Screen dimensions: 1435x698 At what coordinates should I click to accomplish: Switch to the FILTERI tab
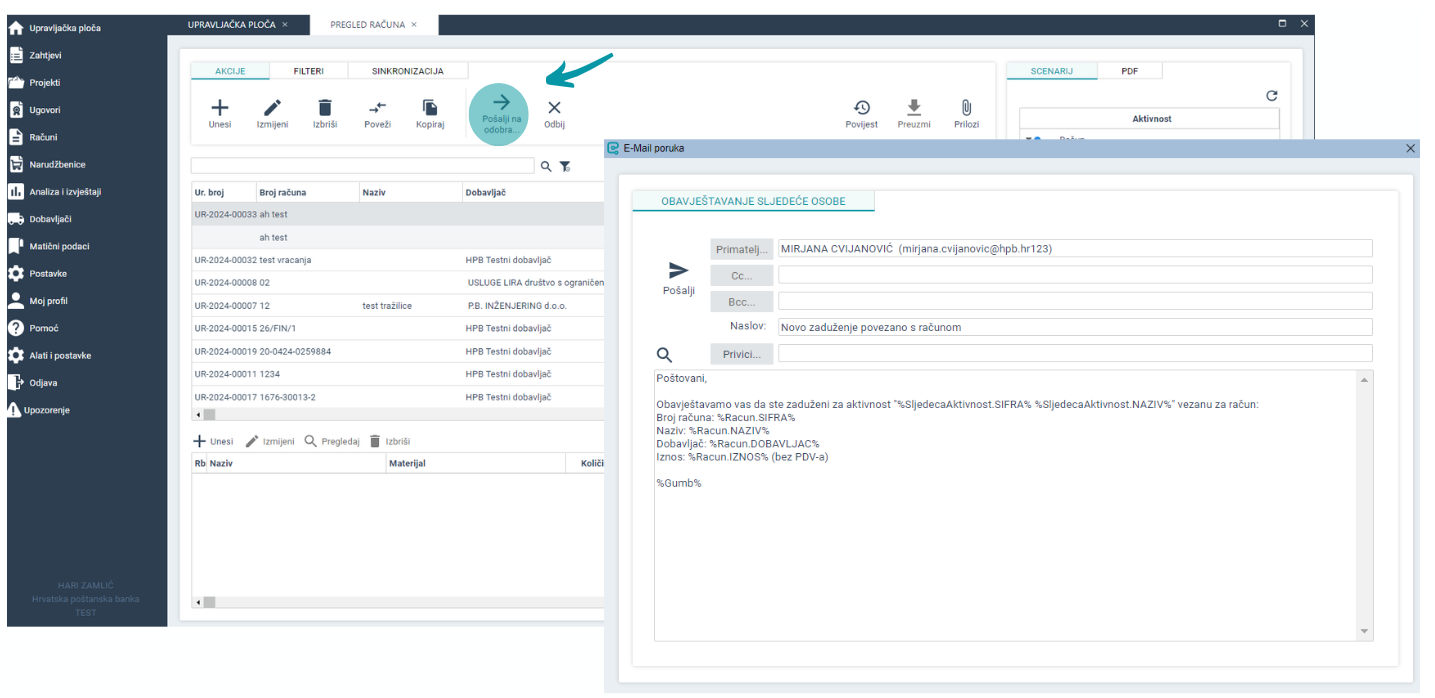pos(308,71)
